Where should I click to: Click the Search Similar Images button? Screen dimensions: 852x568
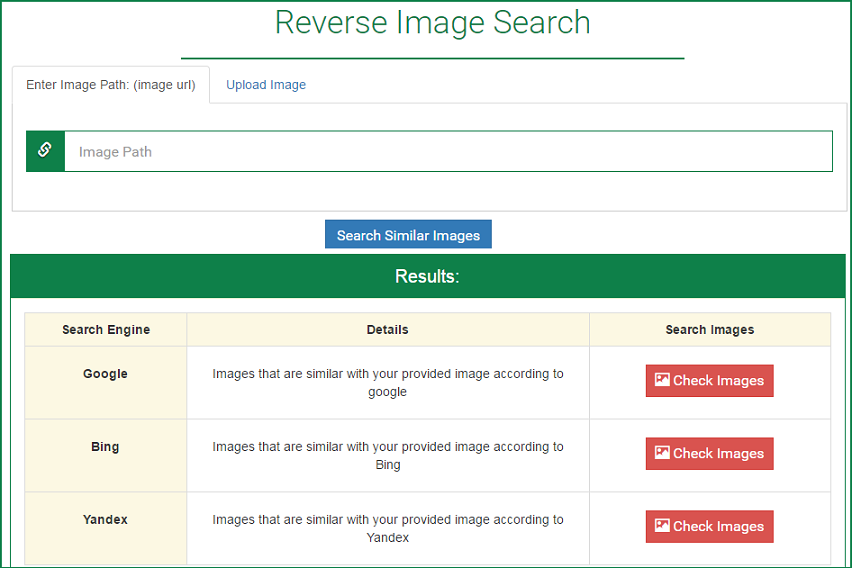click(408, 234)
